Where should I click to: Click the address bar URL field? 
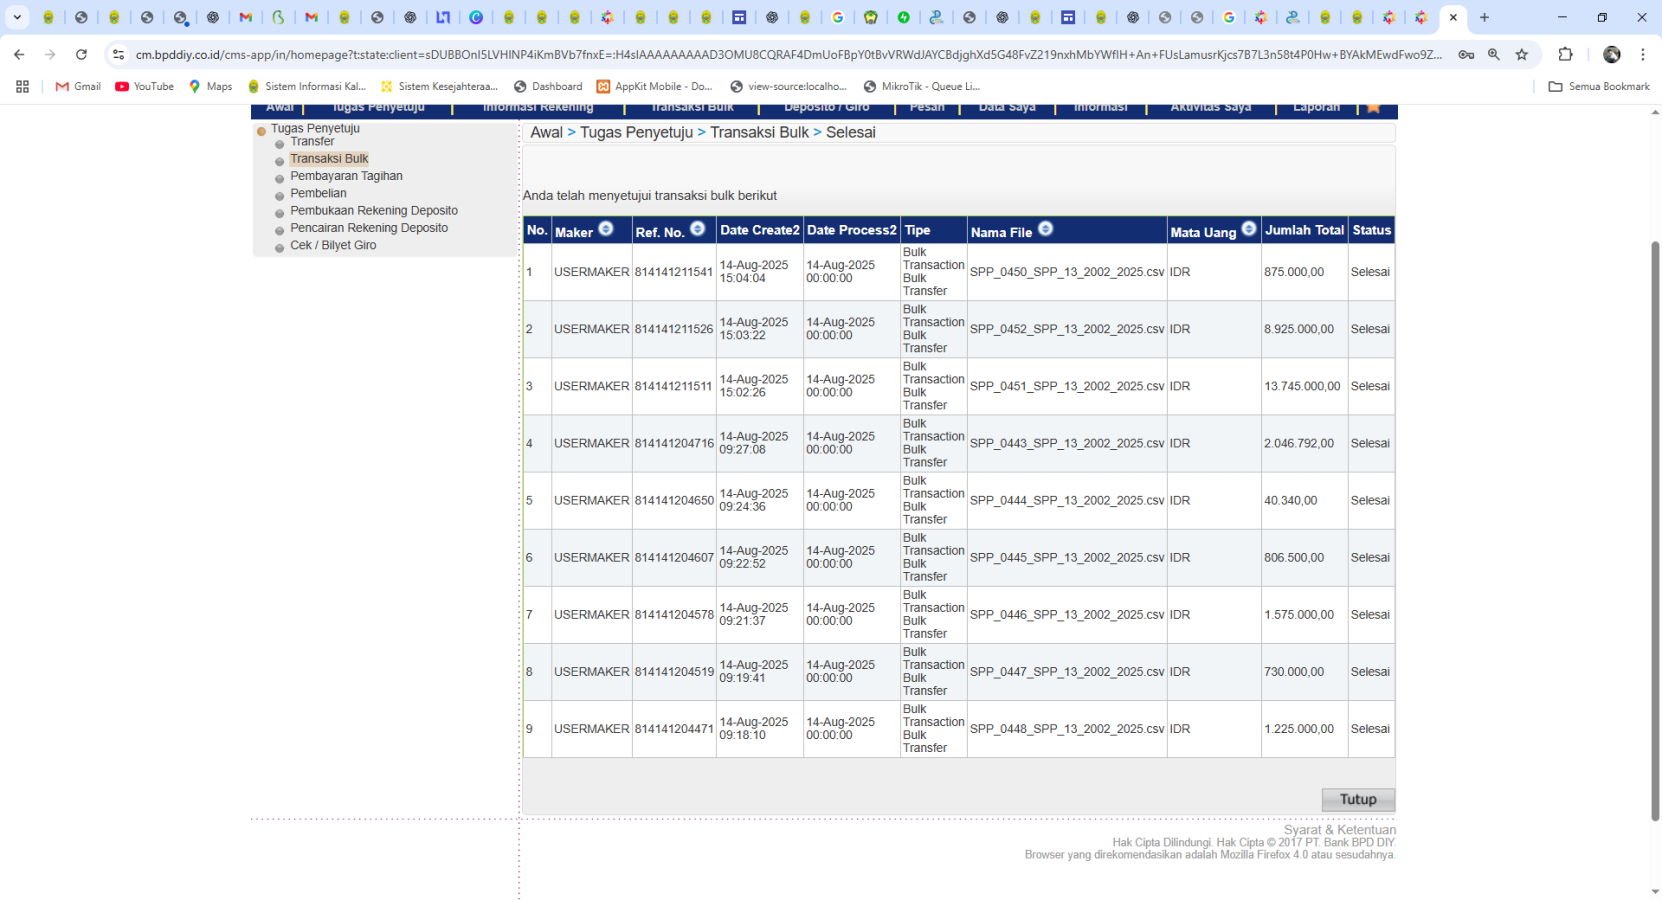pyautogui.click(x=788, y=54)
